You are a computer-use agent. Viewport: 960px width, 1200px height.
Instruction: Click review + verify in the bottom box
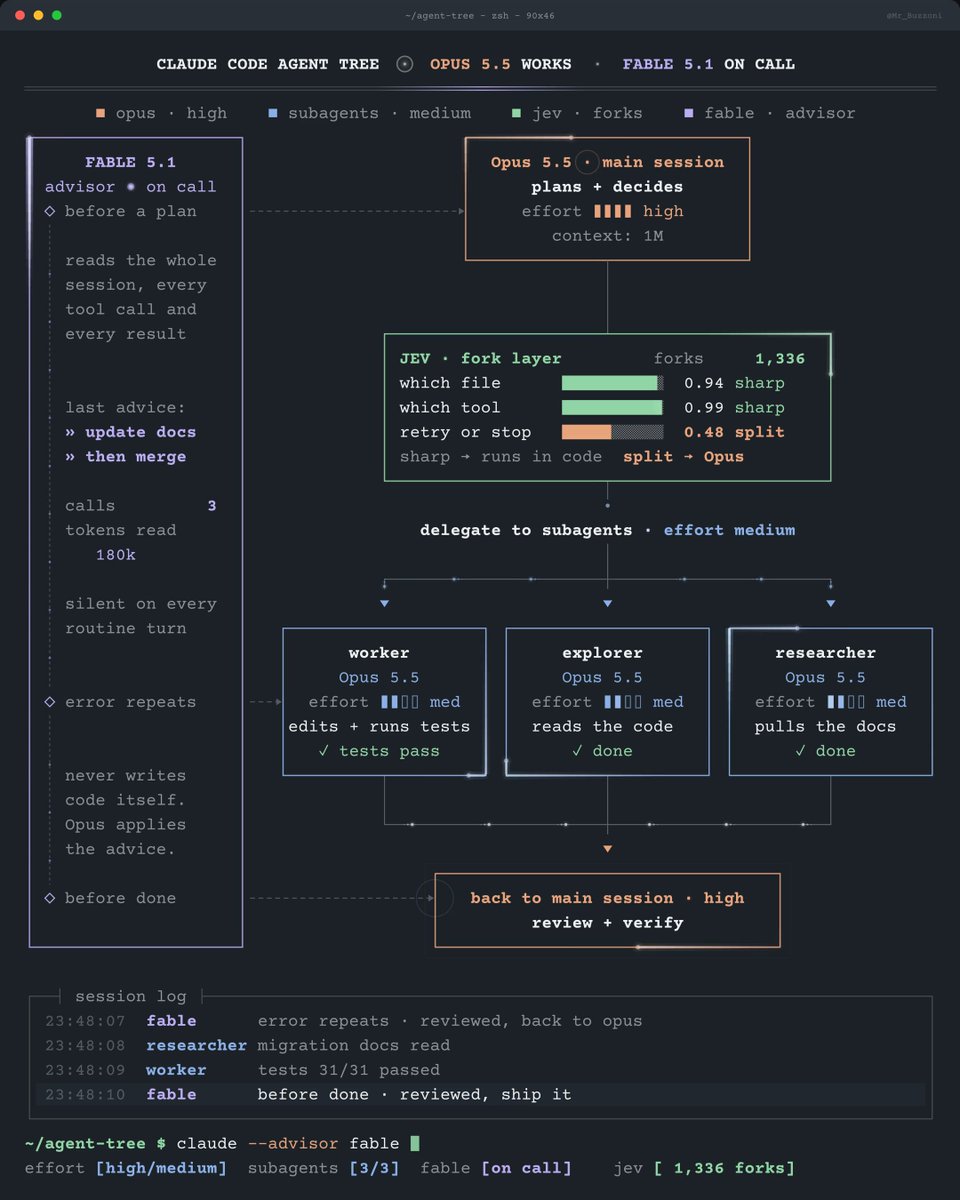(x=607, y=923)
